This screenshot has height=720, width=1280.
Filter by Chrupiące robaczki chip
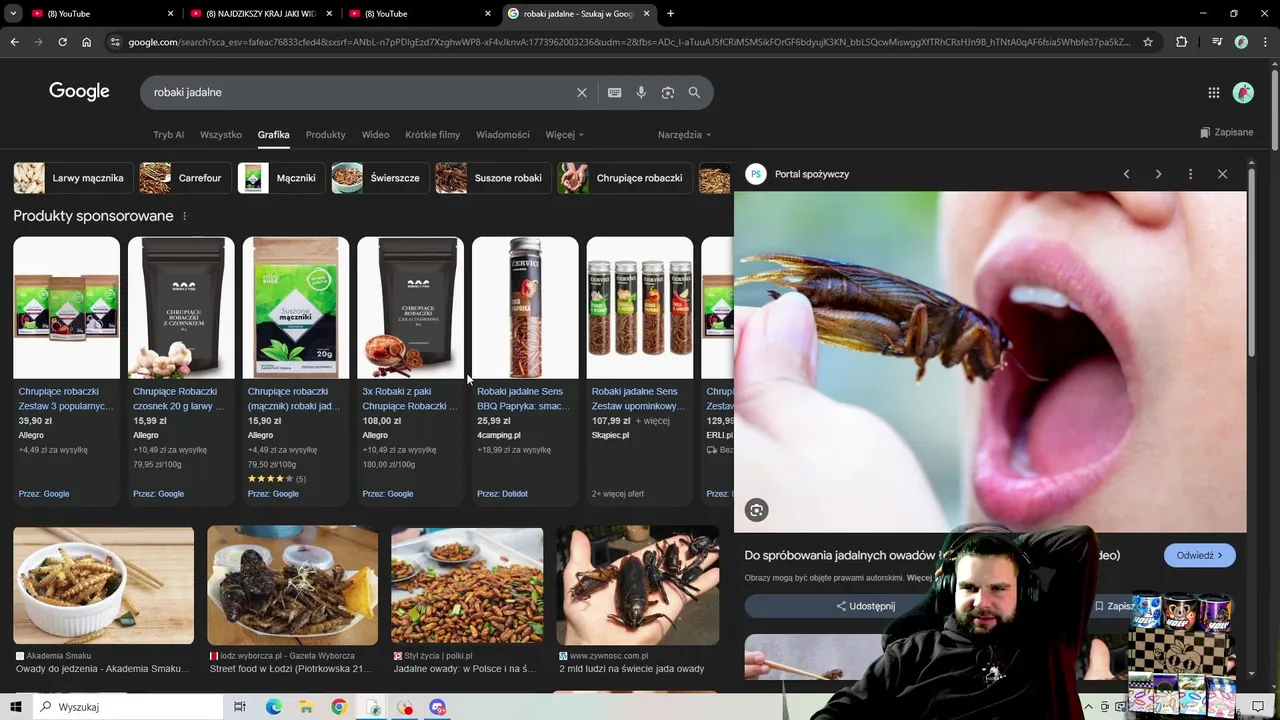point(624,178)
